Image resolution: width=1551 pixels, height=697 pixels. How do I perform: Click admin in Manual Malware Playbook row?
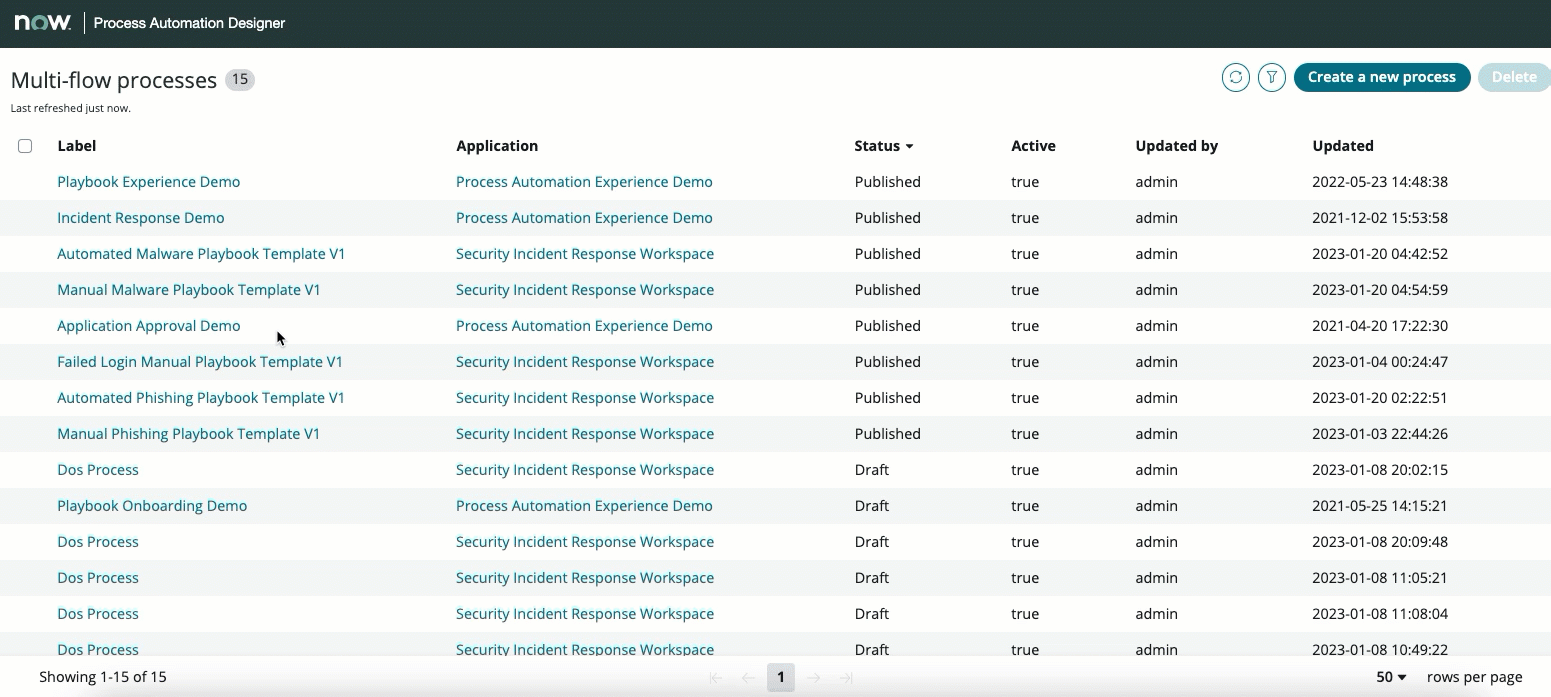1156,290
